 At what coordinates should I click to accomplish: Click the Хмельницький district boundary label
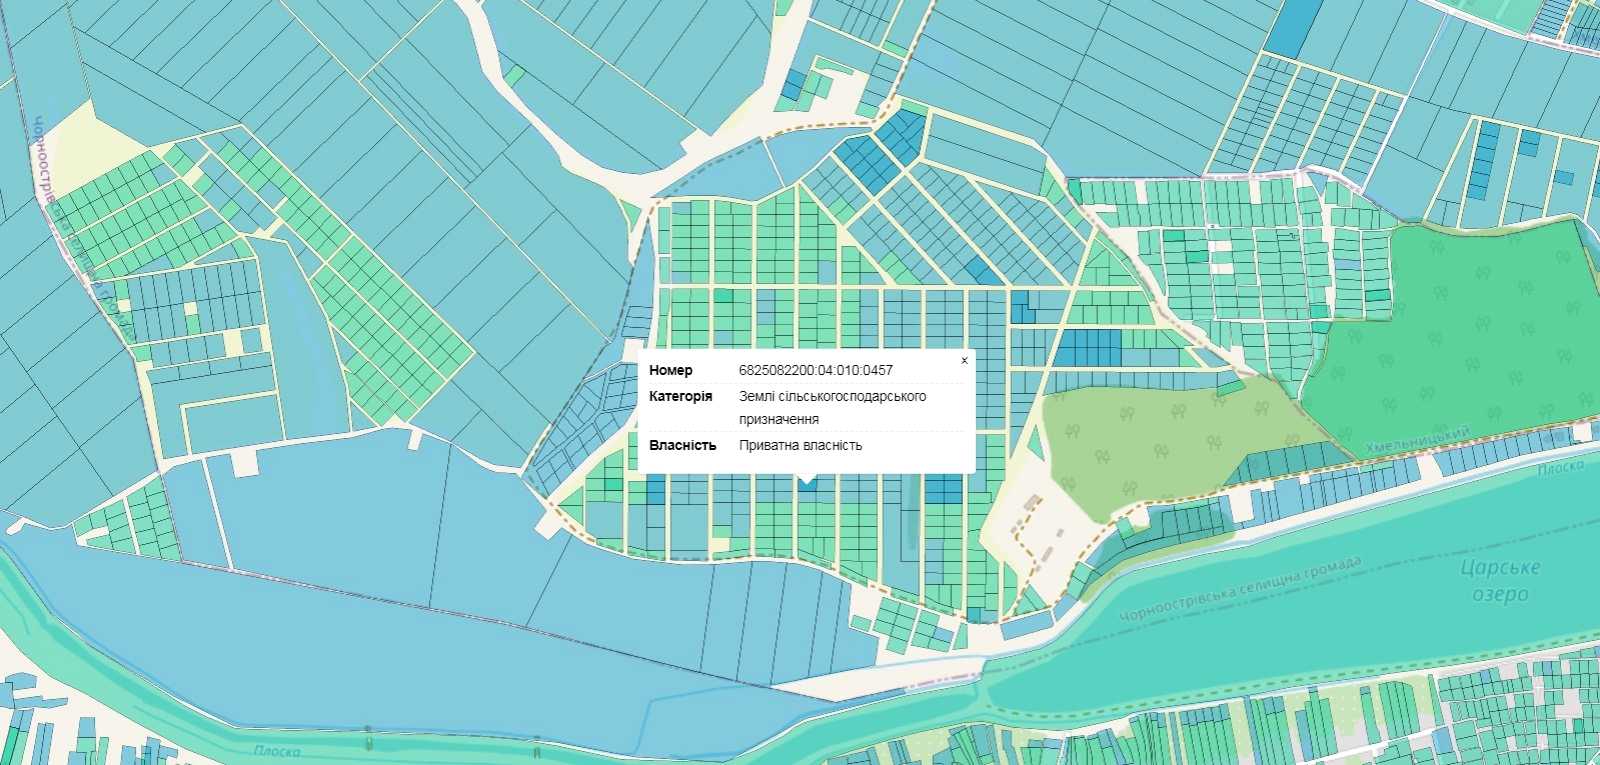(1417, 438)
